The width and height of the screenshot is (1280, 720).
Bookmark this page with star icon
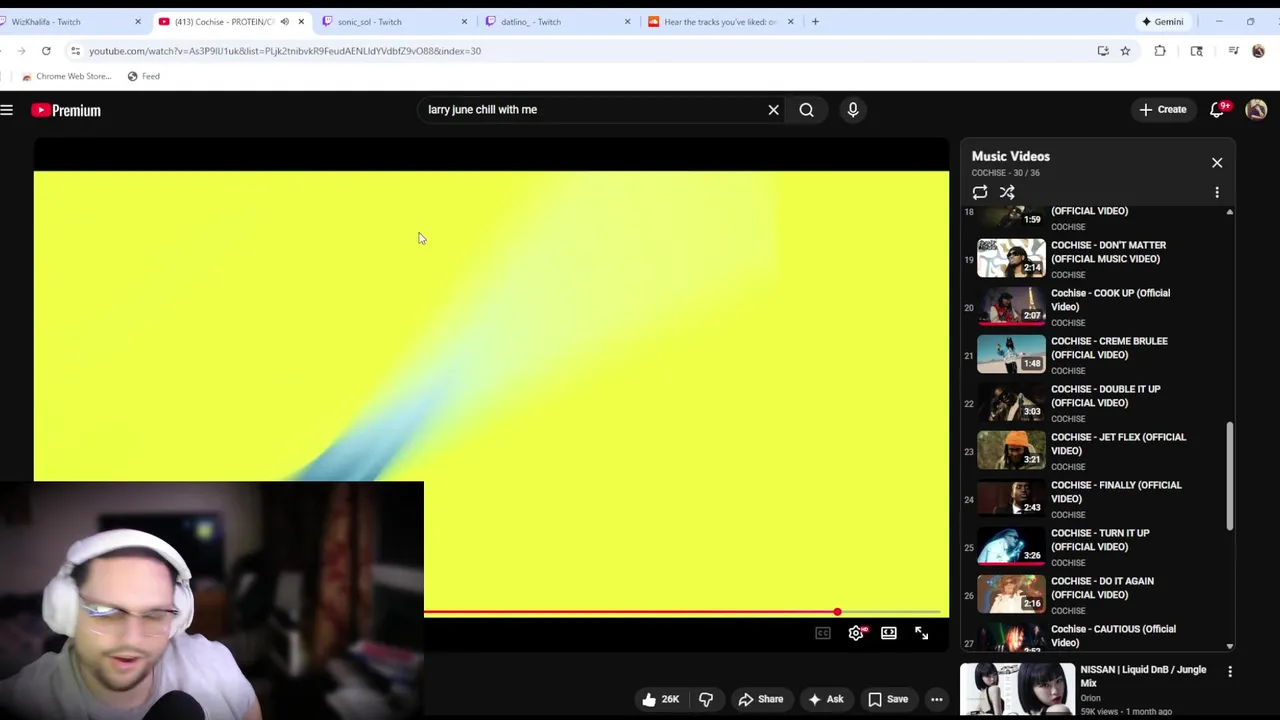(x=1125, y=51)
